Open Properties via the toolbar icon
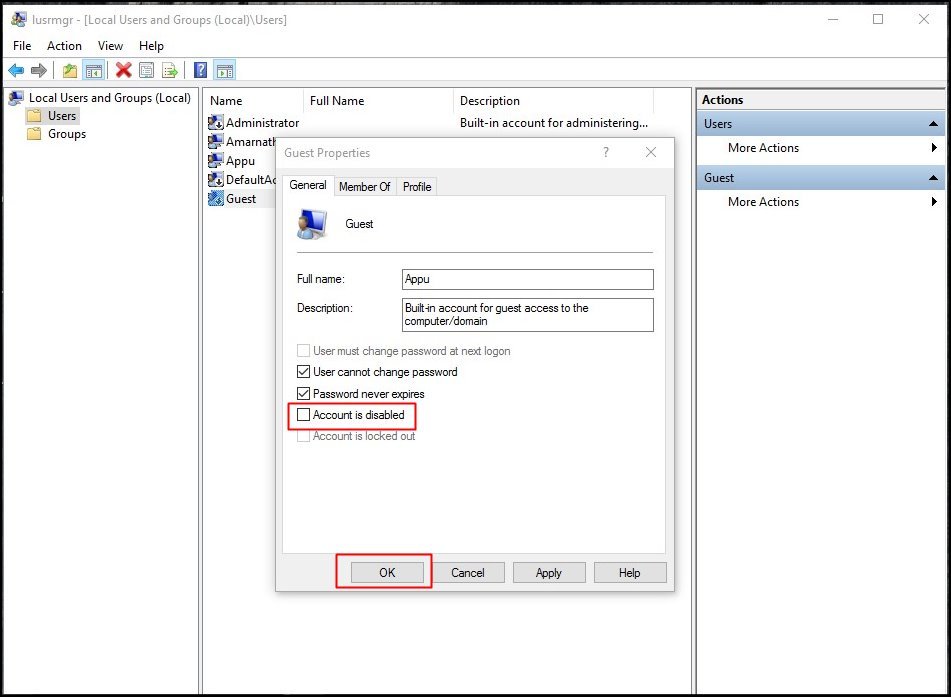 [147, 70]
